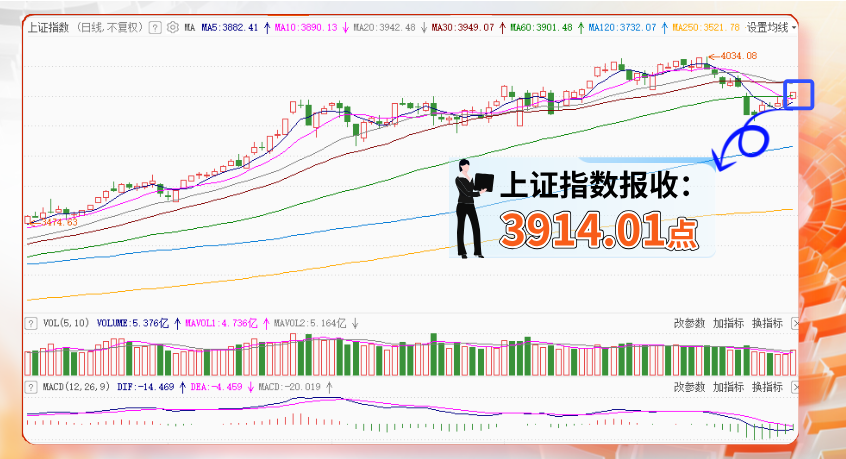Image resolution: width=846 pixels, height=459 pixels.
Task: Click 改参数 in the VOL panel
Action: 689,323
